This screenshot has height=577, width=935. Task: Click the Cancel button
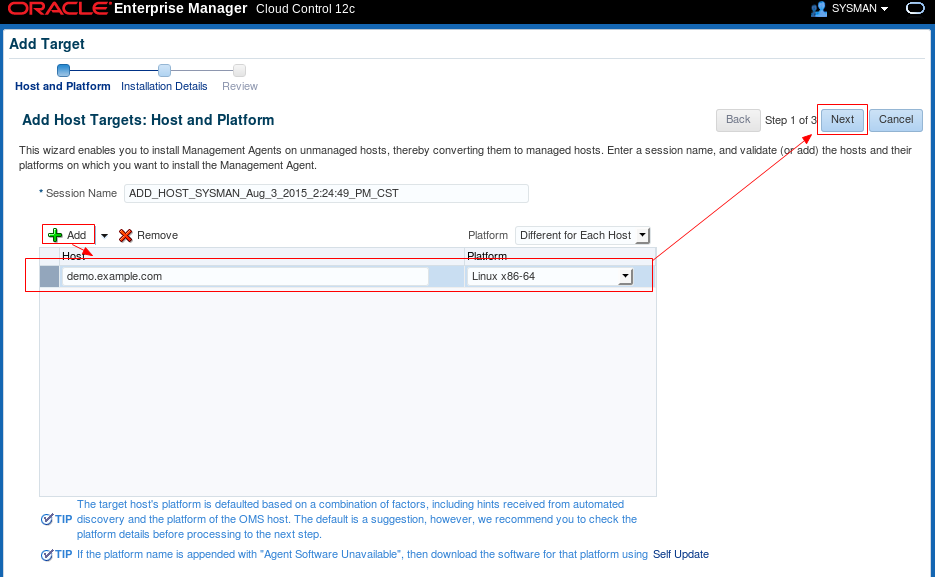click(x=896, y=120)
